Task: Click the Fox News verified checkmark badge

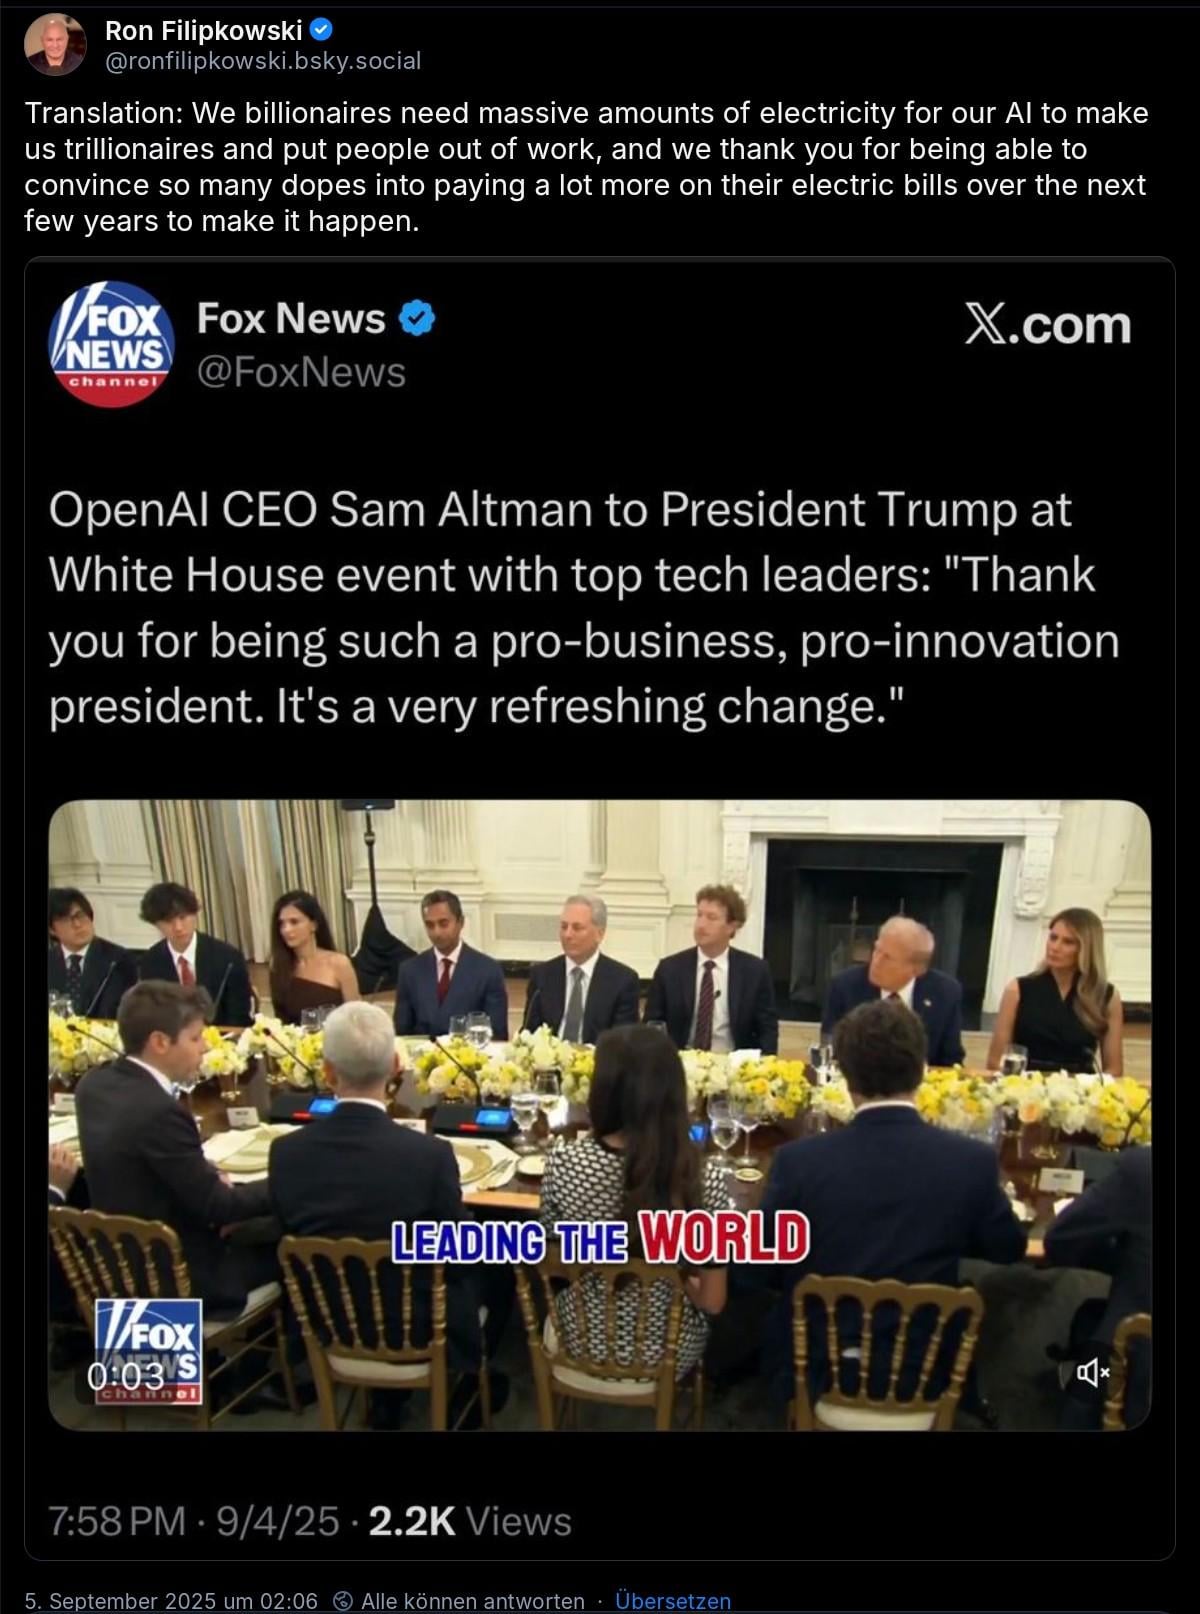Action: [x=417, y=318]
